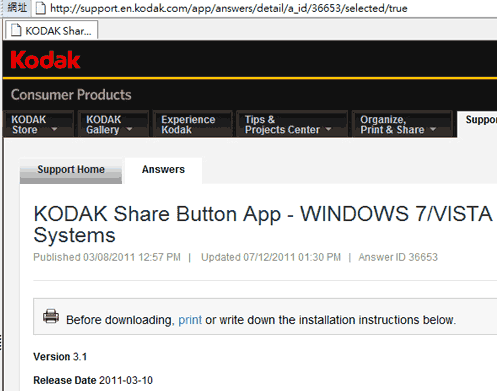Image resolution: width=497 pixels, height=391 pixels.
Task: Select the KODAK Gallery menu item
Action: 113,124
